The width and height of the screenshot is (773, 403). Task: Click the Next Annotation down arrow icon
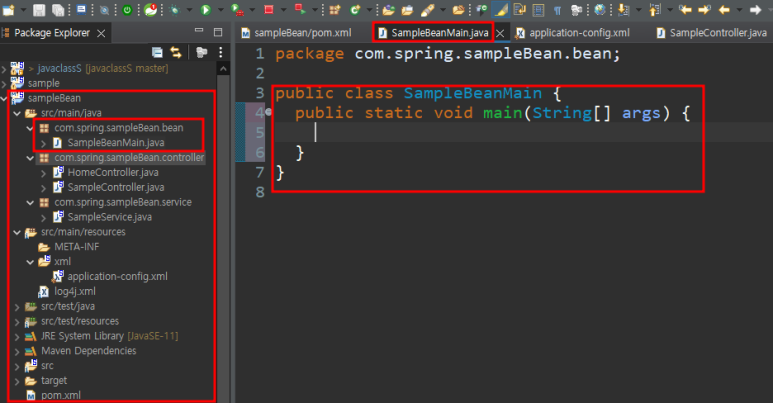[624, 9]
